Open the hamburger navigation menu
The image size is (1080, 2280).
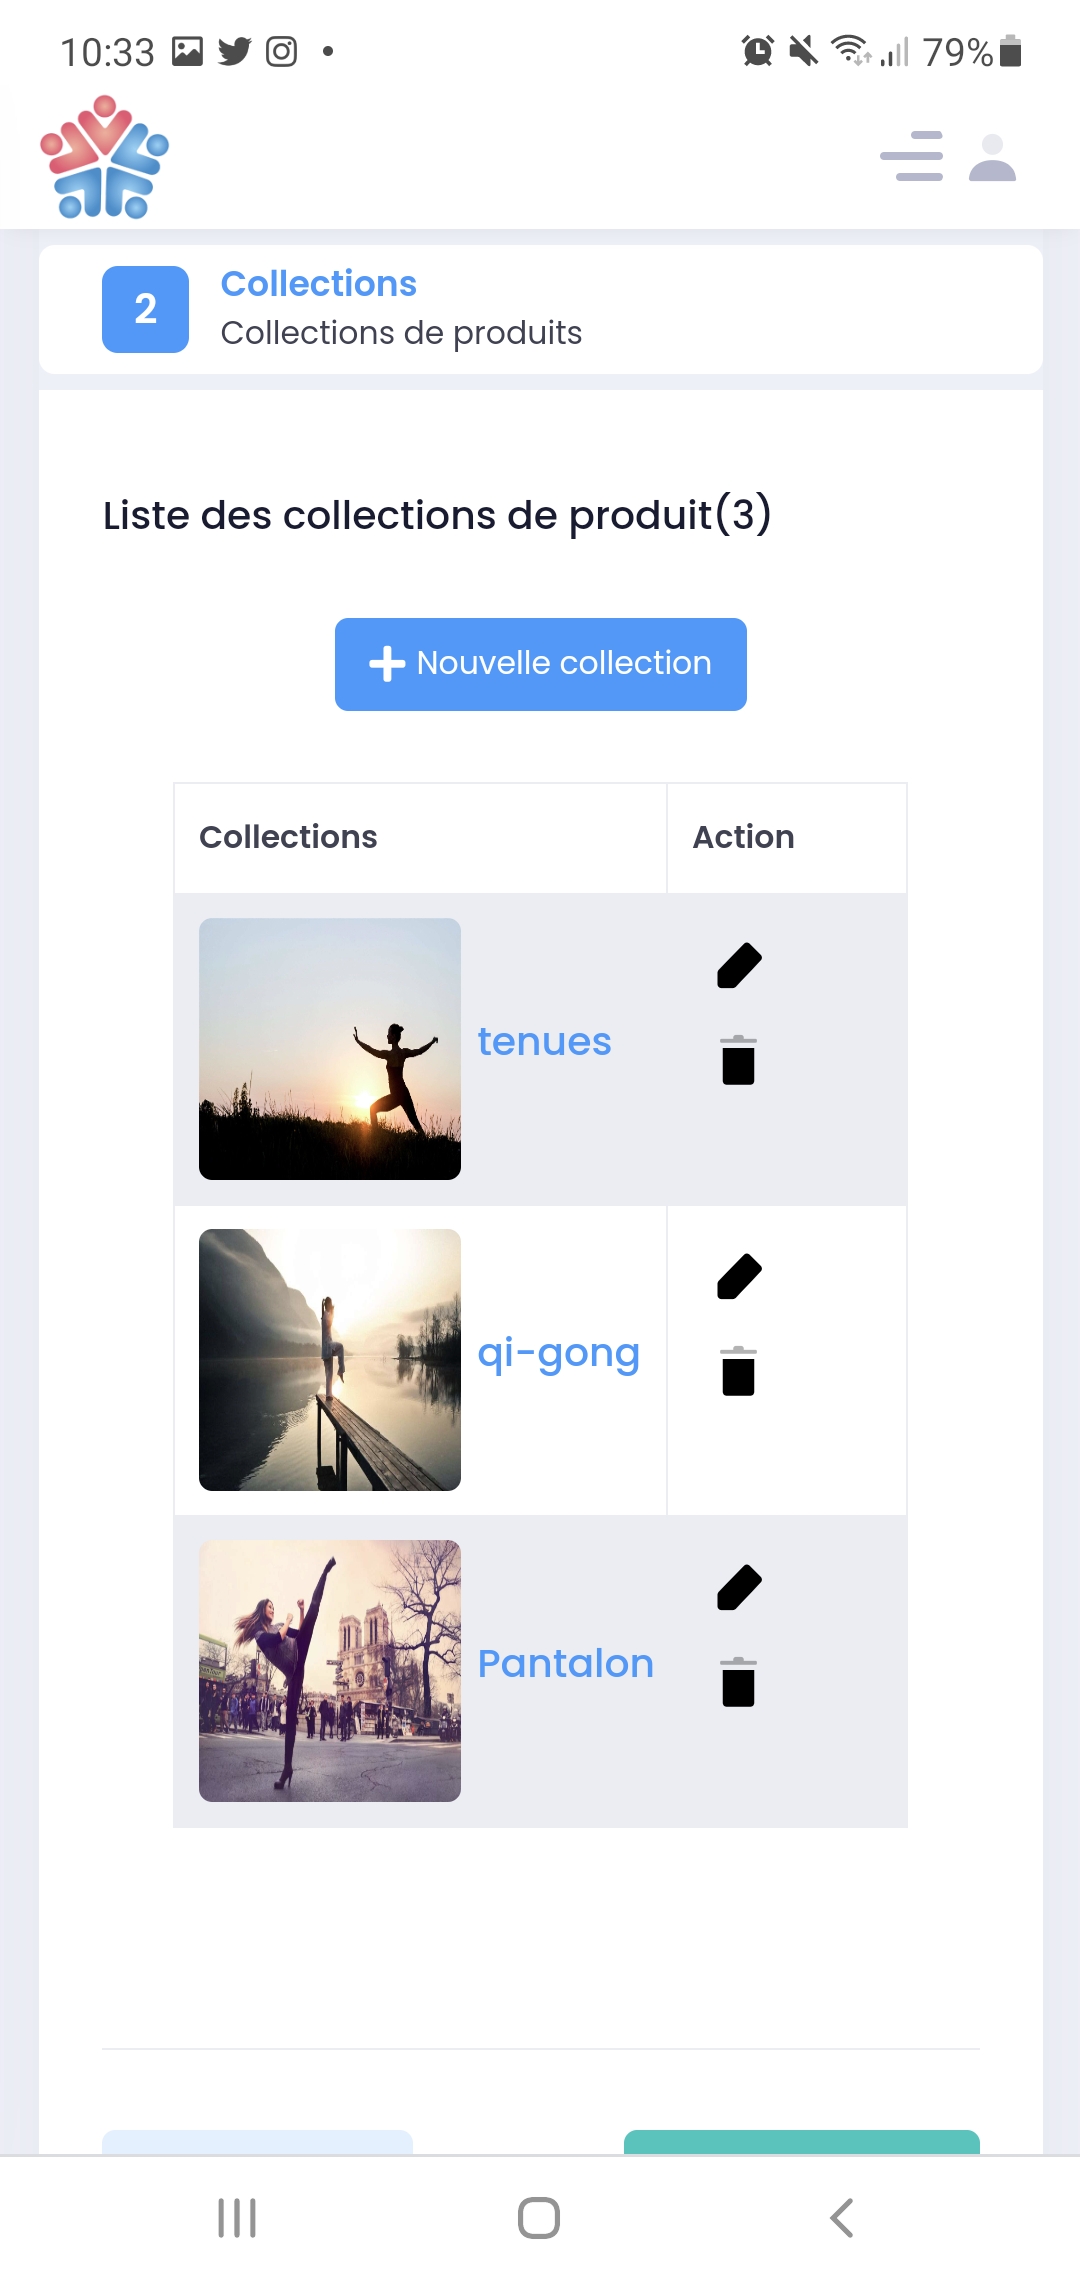coord(911,157)
